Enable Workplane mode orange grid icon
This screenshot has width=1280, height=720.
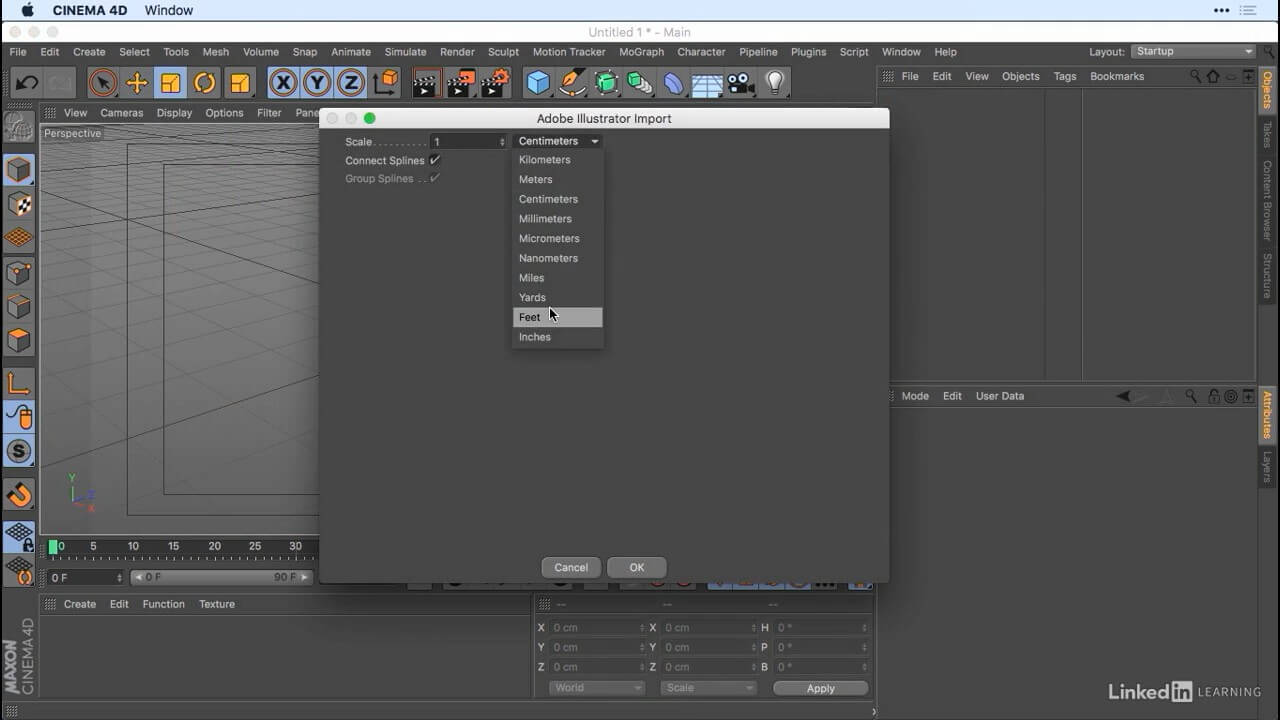(19, 238)
